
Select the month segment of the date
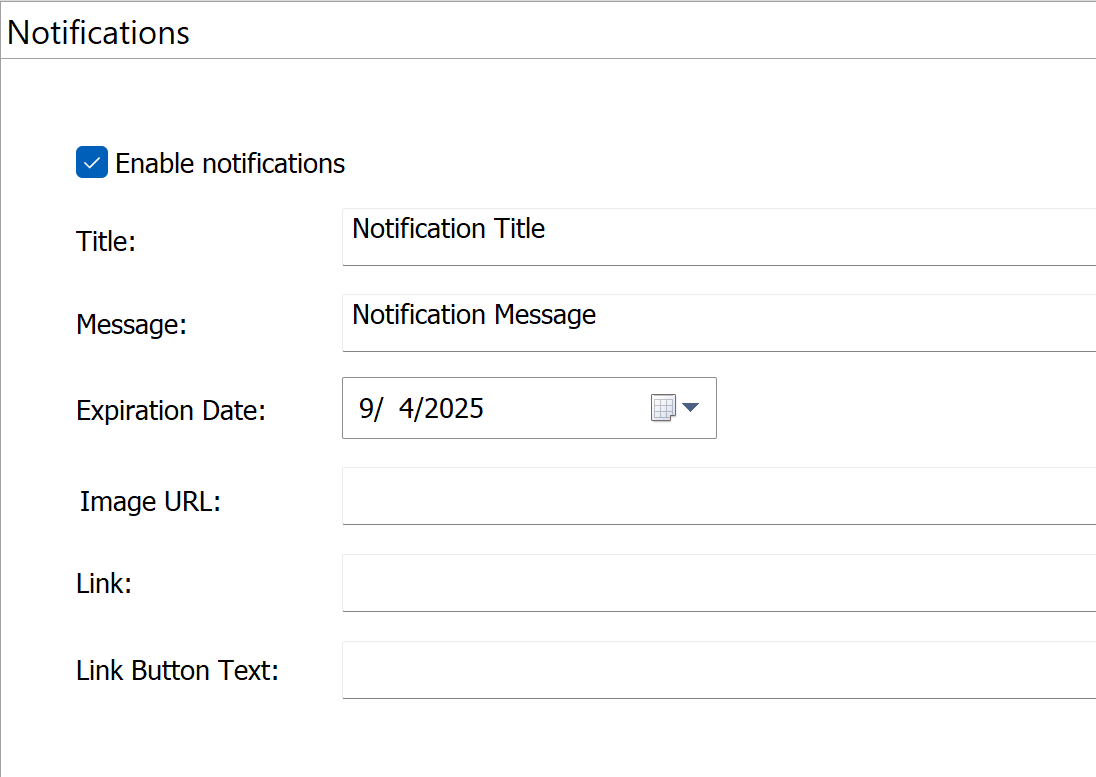(x=364, y=408)
